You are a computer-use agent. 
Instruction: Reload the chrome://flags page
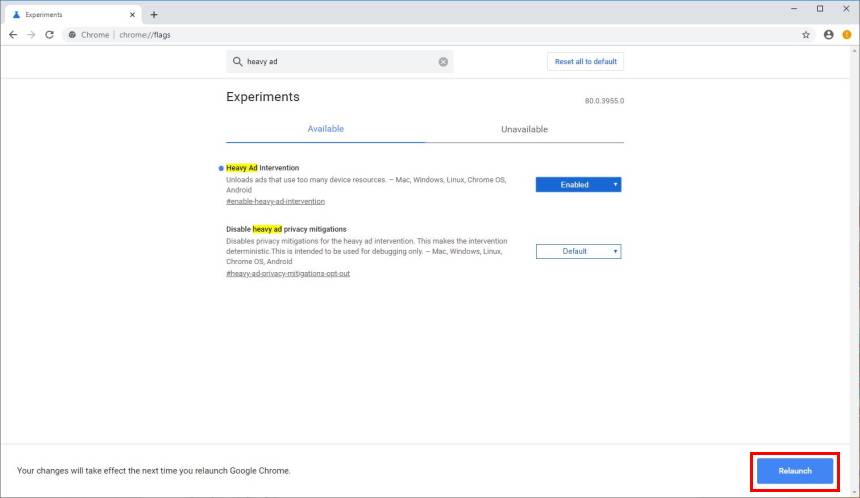(x=49, y=35)
